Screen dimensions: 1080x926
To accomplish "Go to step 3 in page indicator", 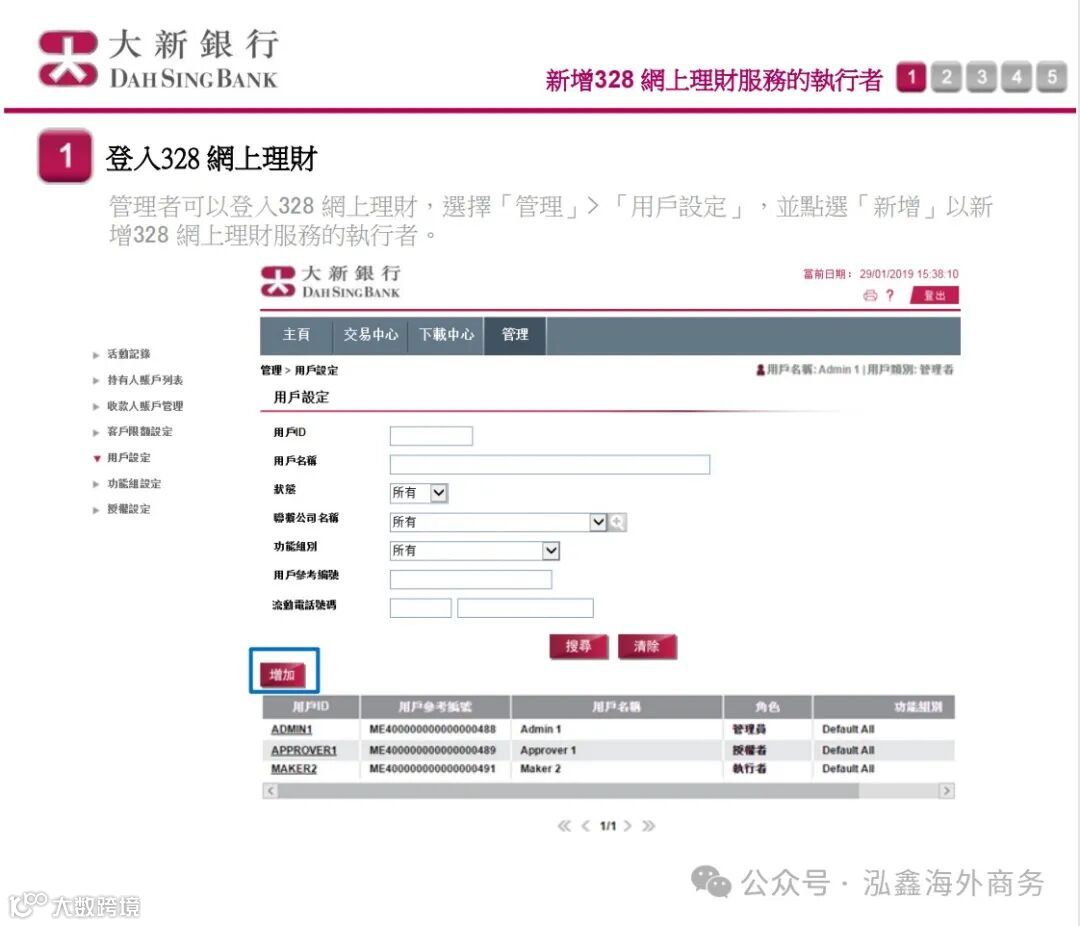I will click(x=982, y=76).
